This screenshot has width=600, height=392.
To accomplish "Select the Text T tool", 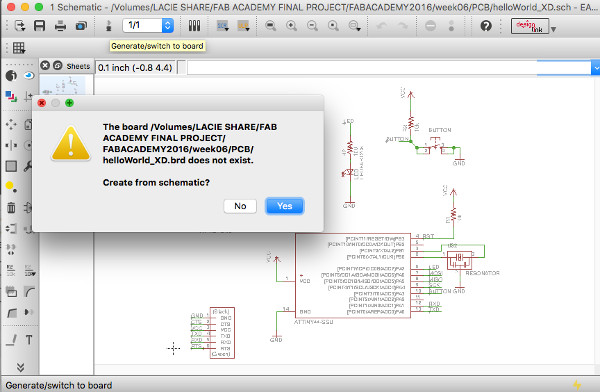I will (x=29, y=340).
